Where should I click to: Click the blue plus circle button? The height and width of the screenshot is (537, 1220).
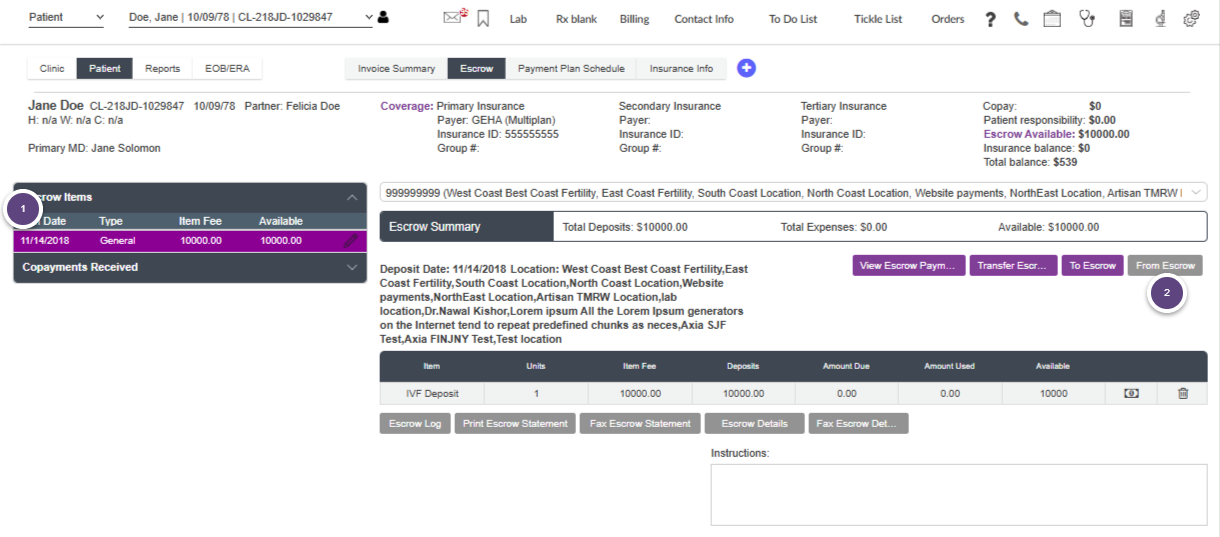pyautogui.click(x=746, y=68)
